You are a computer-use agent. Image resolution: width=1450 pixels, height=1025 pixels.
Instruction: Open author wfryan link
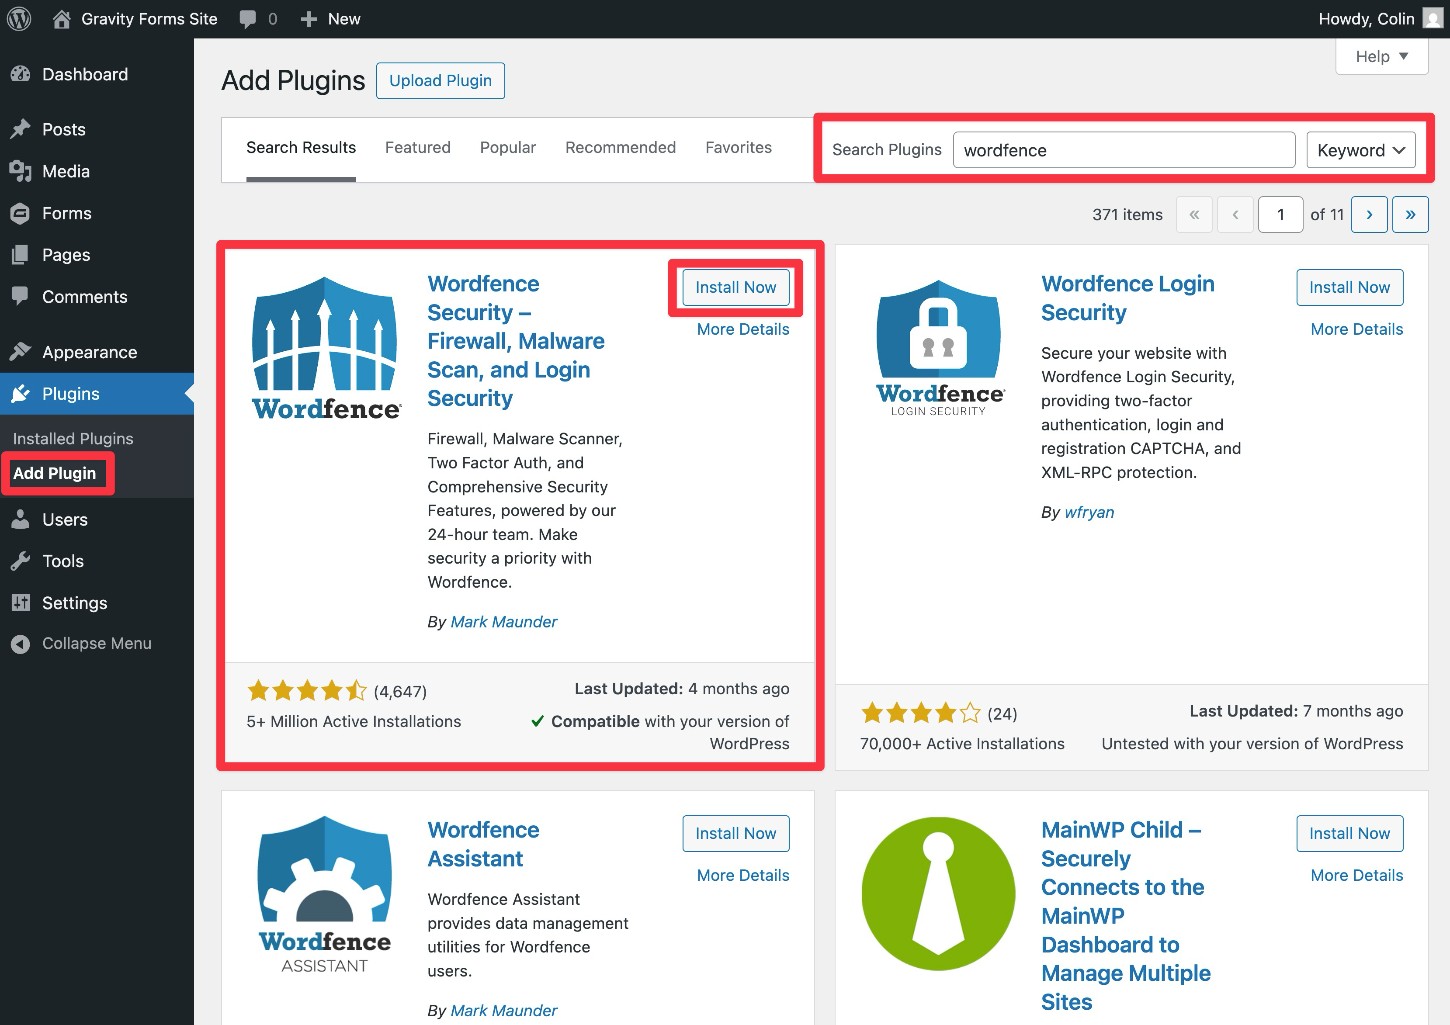pos(1089,512)
